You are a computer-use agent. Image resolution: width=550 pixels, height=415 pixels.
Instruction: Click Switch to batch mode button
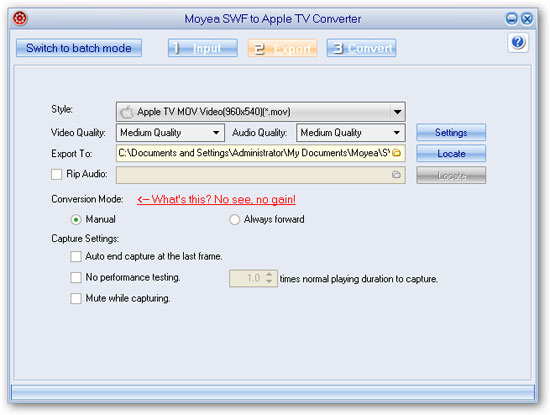click(x=79, y=48)
